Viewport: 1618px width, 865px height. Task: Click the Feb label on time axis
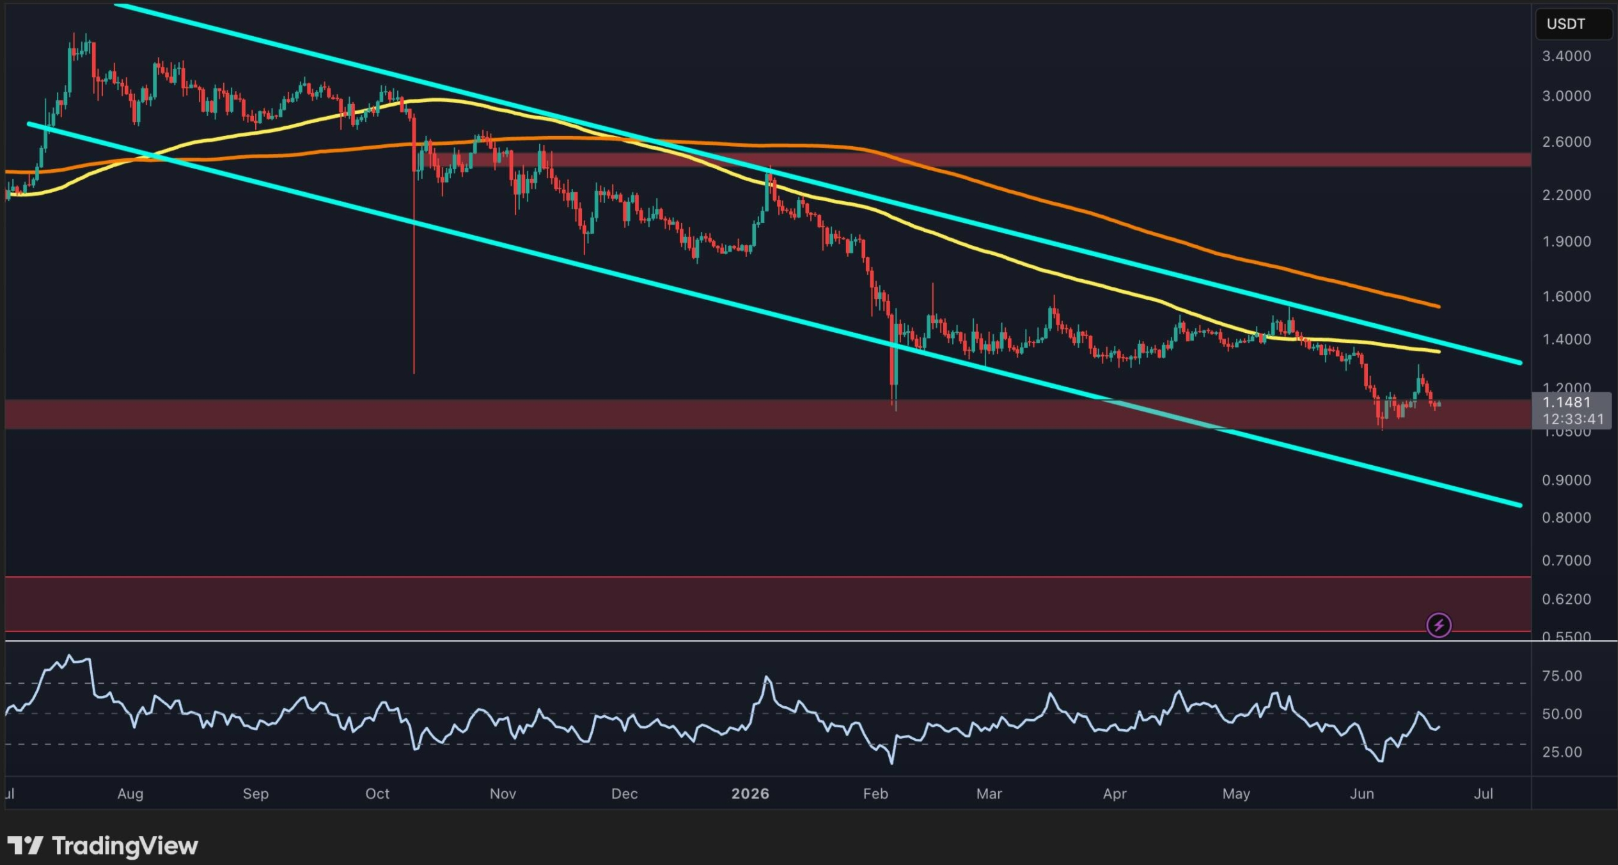[876, 794]
